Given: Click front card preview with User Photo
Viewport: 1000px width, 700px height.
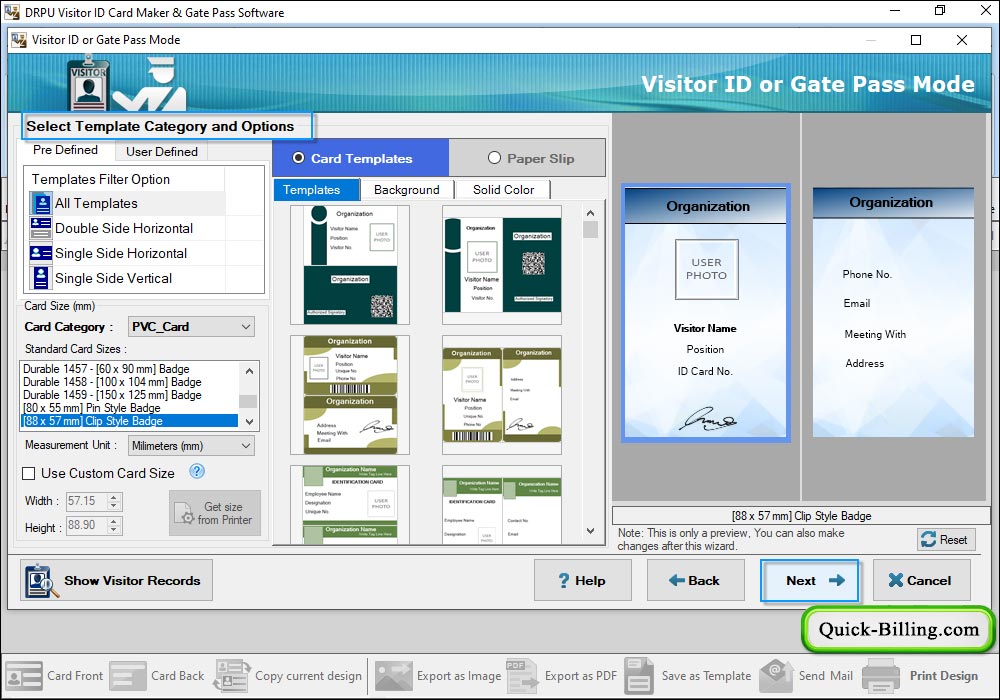Looking at the screenshot, I should [x=706, y=313].
